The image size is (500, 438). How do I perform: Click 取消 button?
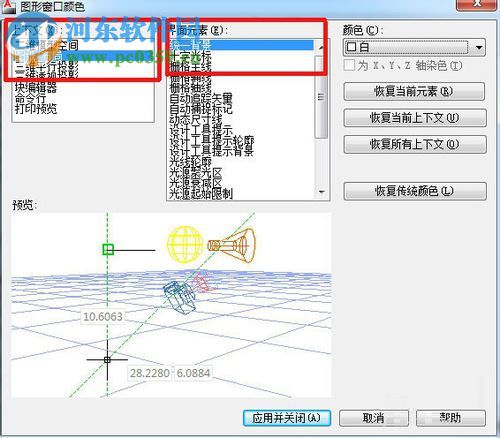pyautogui.click(x=374, y=418)
